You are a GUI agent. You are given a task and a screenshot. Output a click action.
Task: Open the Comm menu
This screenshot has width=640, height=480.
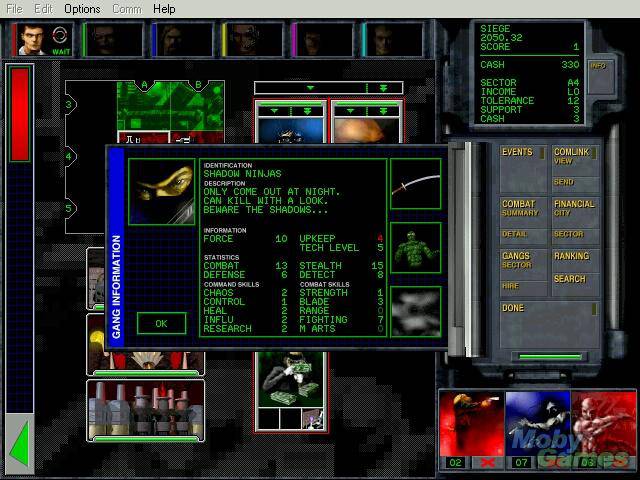pyautogui.click(x=127, y=9)
